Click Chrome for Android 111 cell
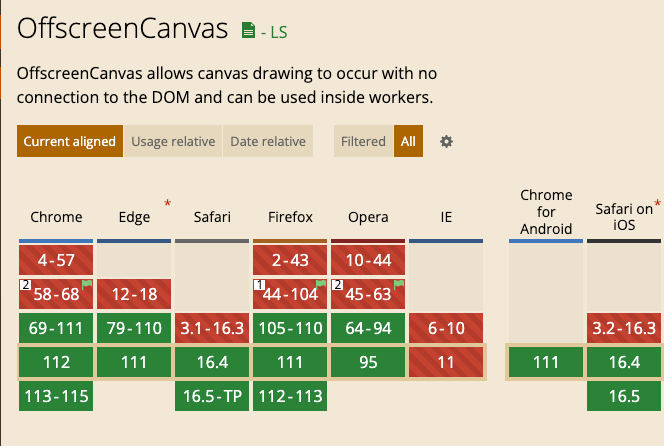The width and height of the screenshot is (664, 446). 546,362
